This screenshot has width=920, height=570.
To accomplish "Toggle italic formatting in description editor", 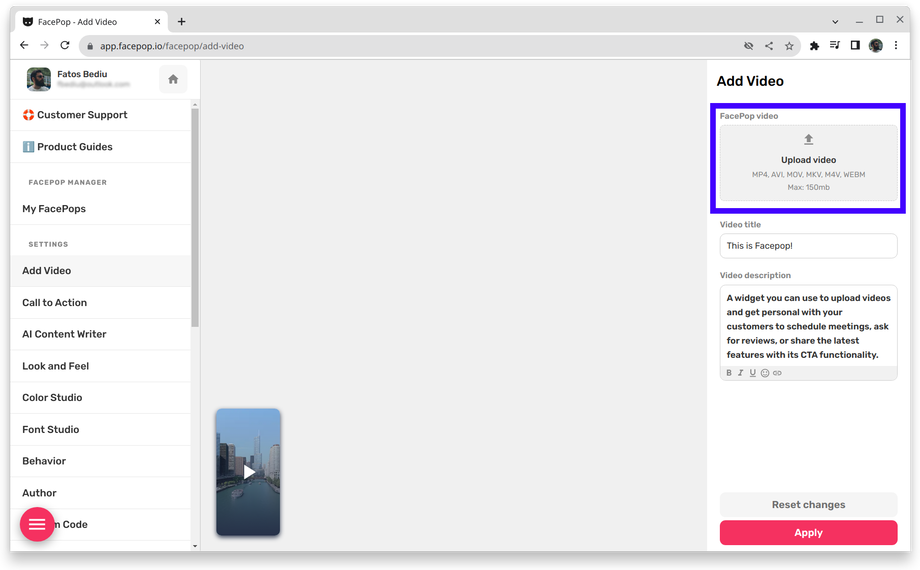I will pos(740,373).
